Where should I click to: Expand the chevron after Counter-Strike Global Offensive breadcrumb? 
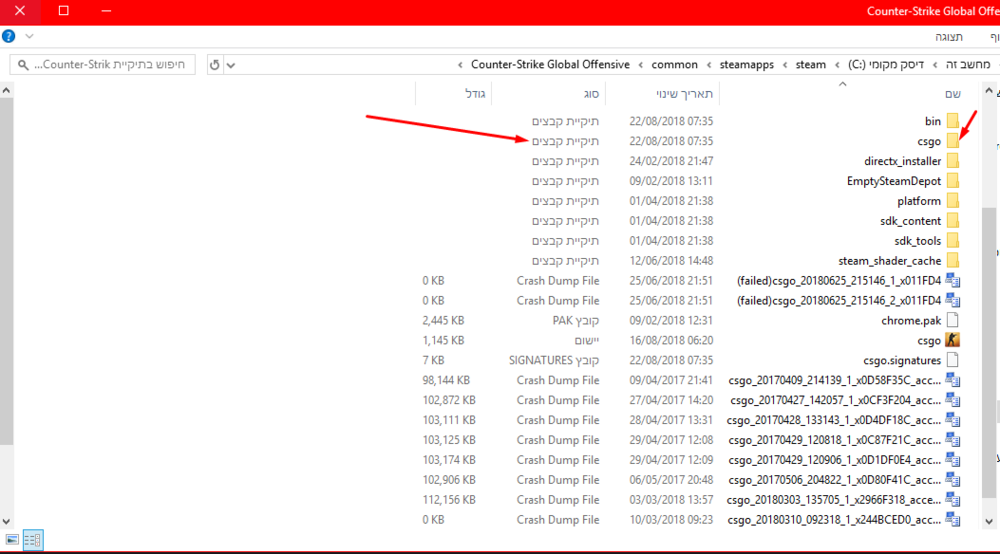tap(459, 65)
